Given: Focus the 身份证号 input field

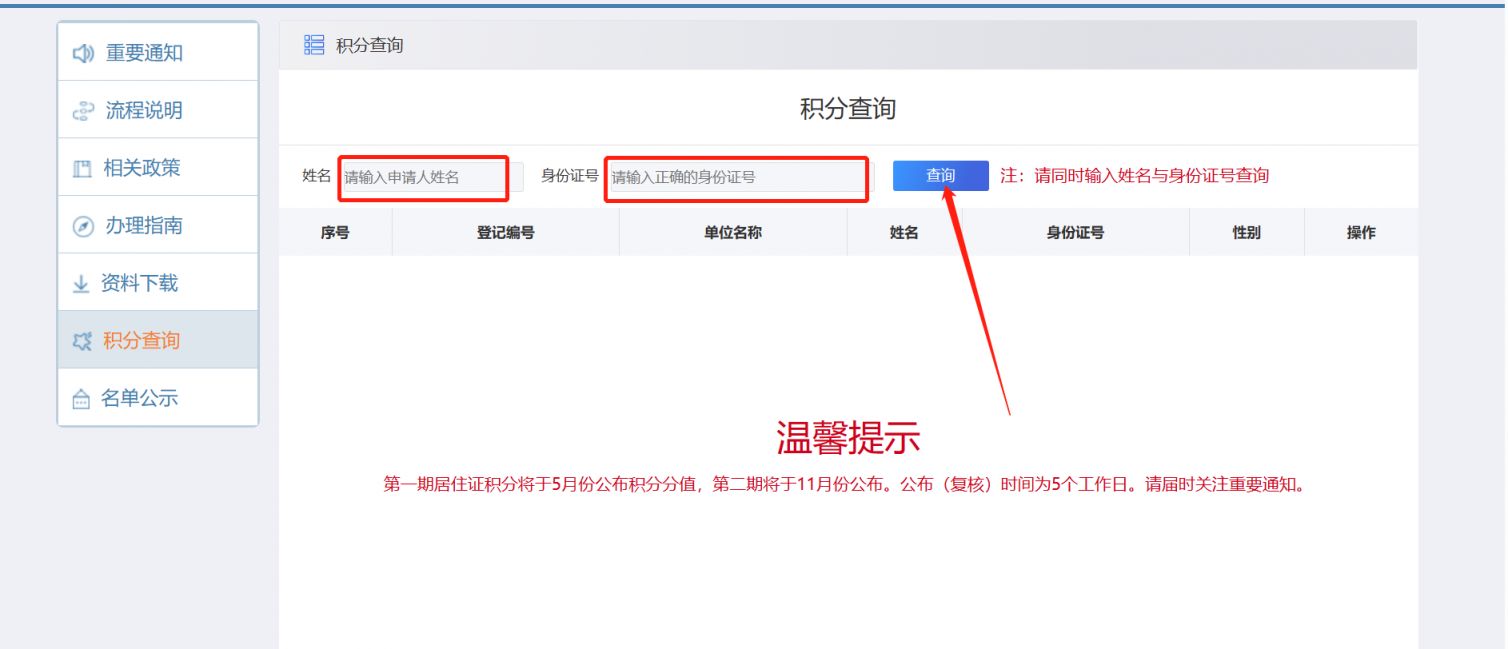Looking at the screenshot, I should (736, 178).
